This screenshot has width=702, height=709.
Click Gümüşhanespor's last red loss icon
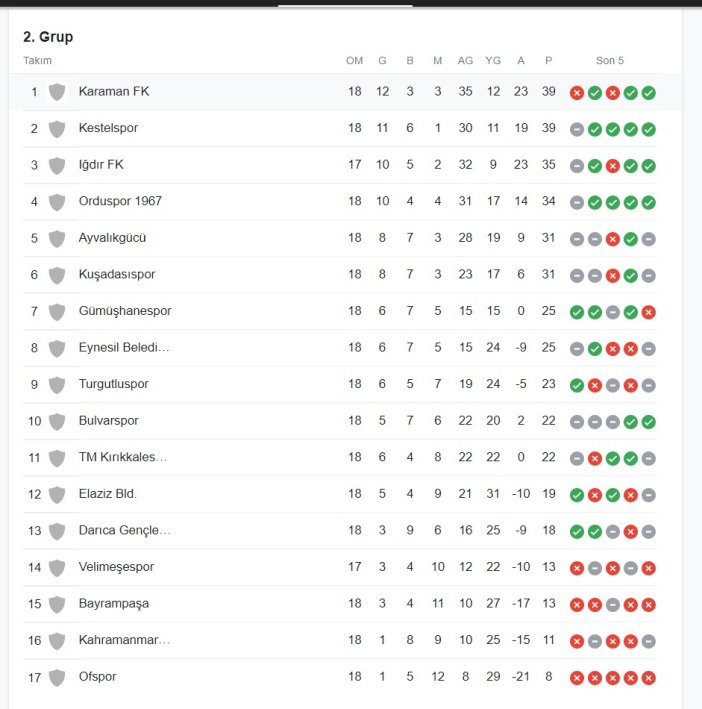pyautogui.click(x=649, y=312)
